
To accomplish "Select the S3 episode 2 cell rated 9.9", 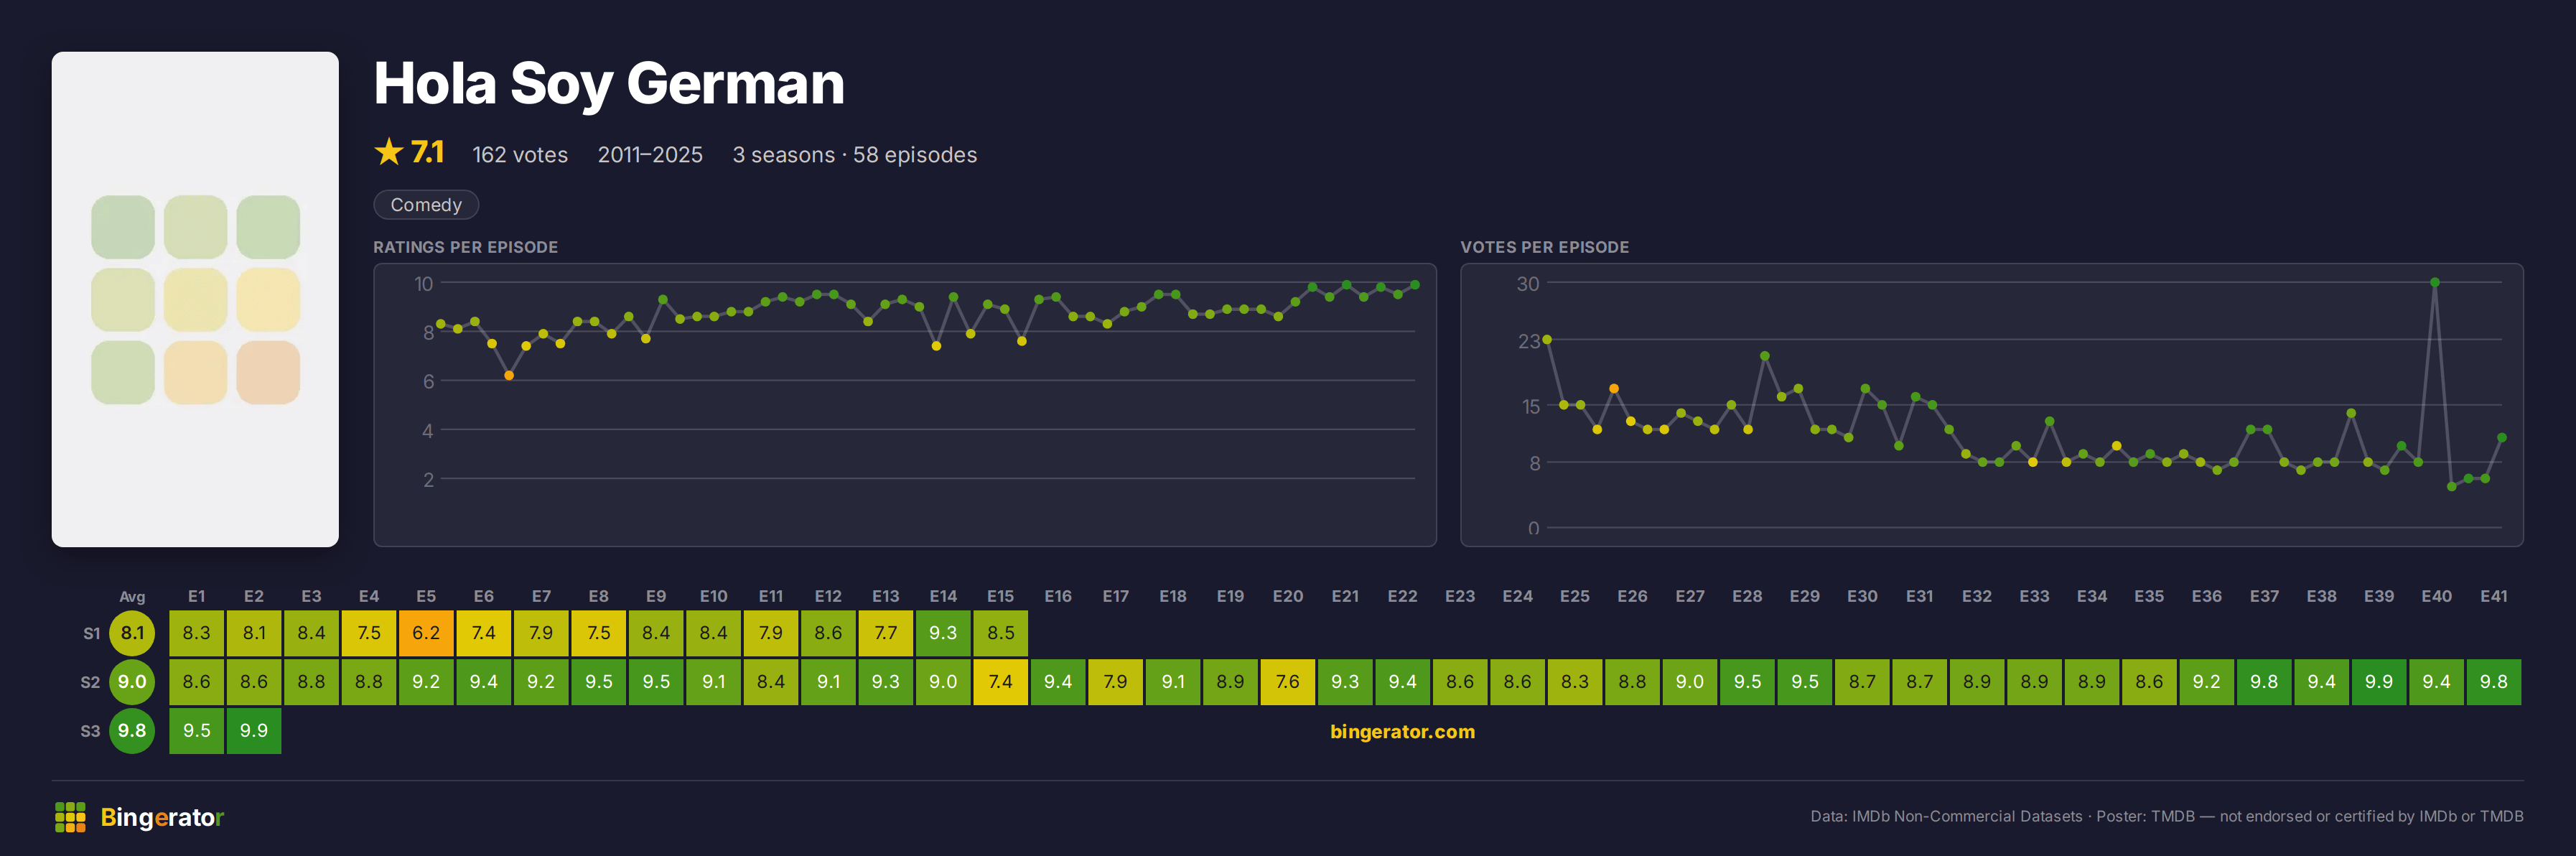I will coord(254,731).
